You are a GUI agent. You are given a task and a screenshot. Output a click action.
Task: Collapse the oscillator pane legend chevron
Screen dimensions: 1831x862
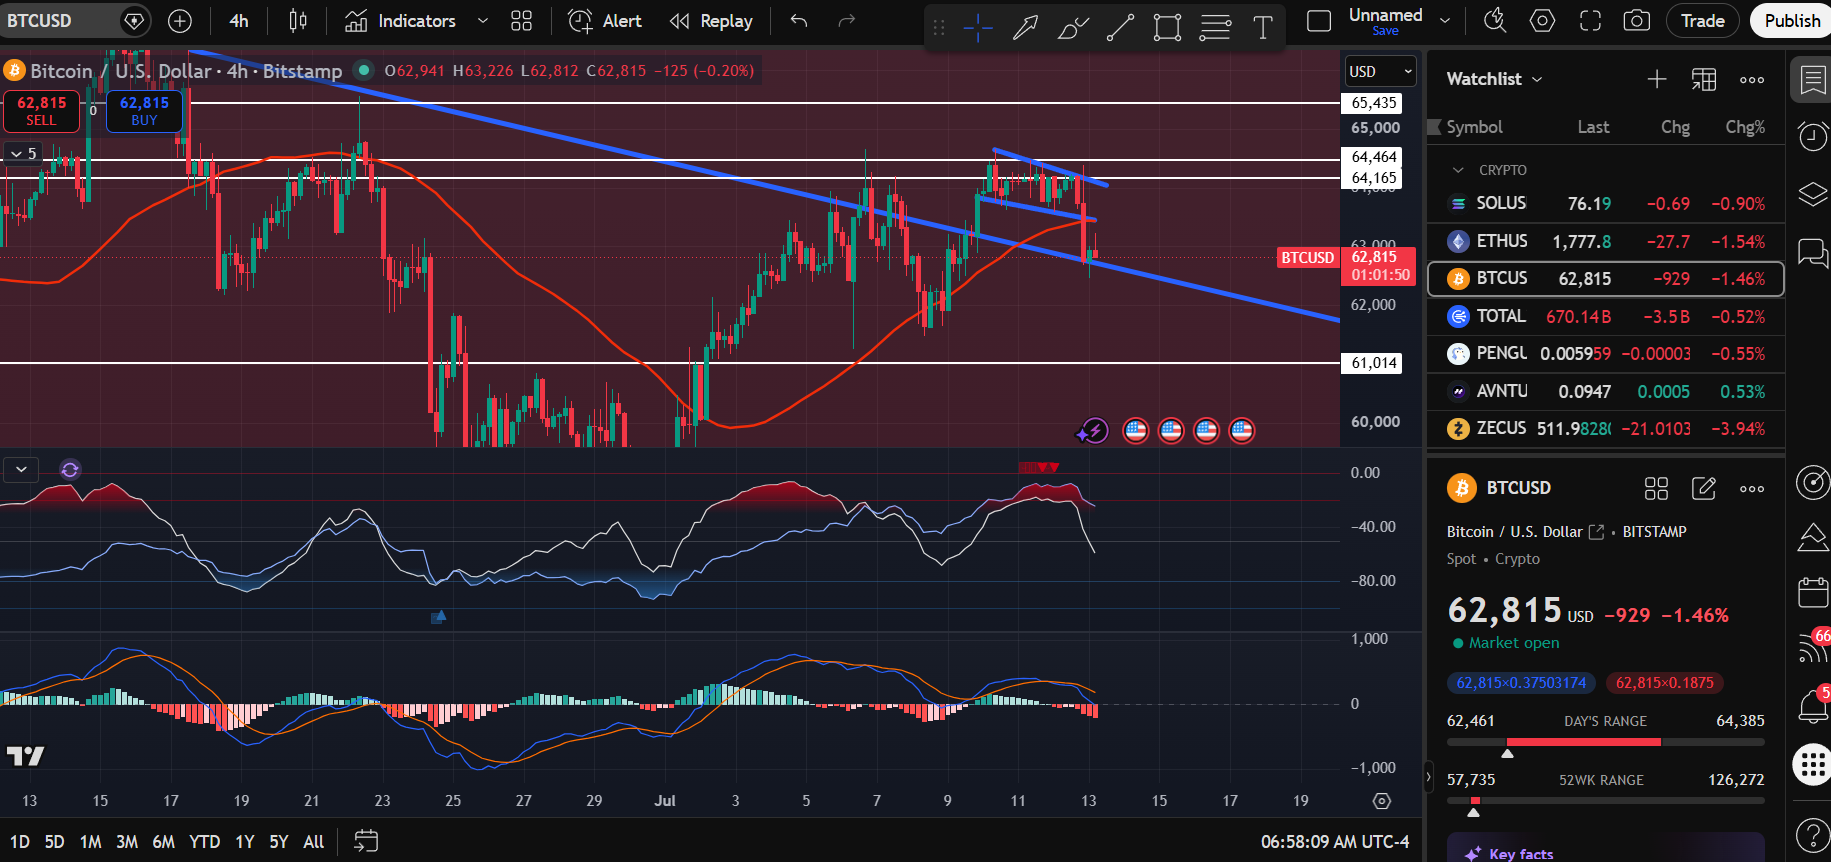pyautogui.click(x=21, y=469)
